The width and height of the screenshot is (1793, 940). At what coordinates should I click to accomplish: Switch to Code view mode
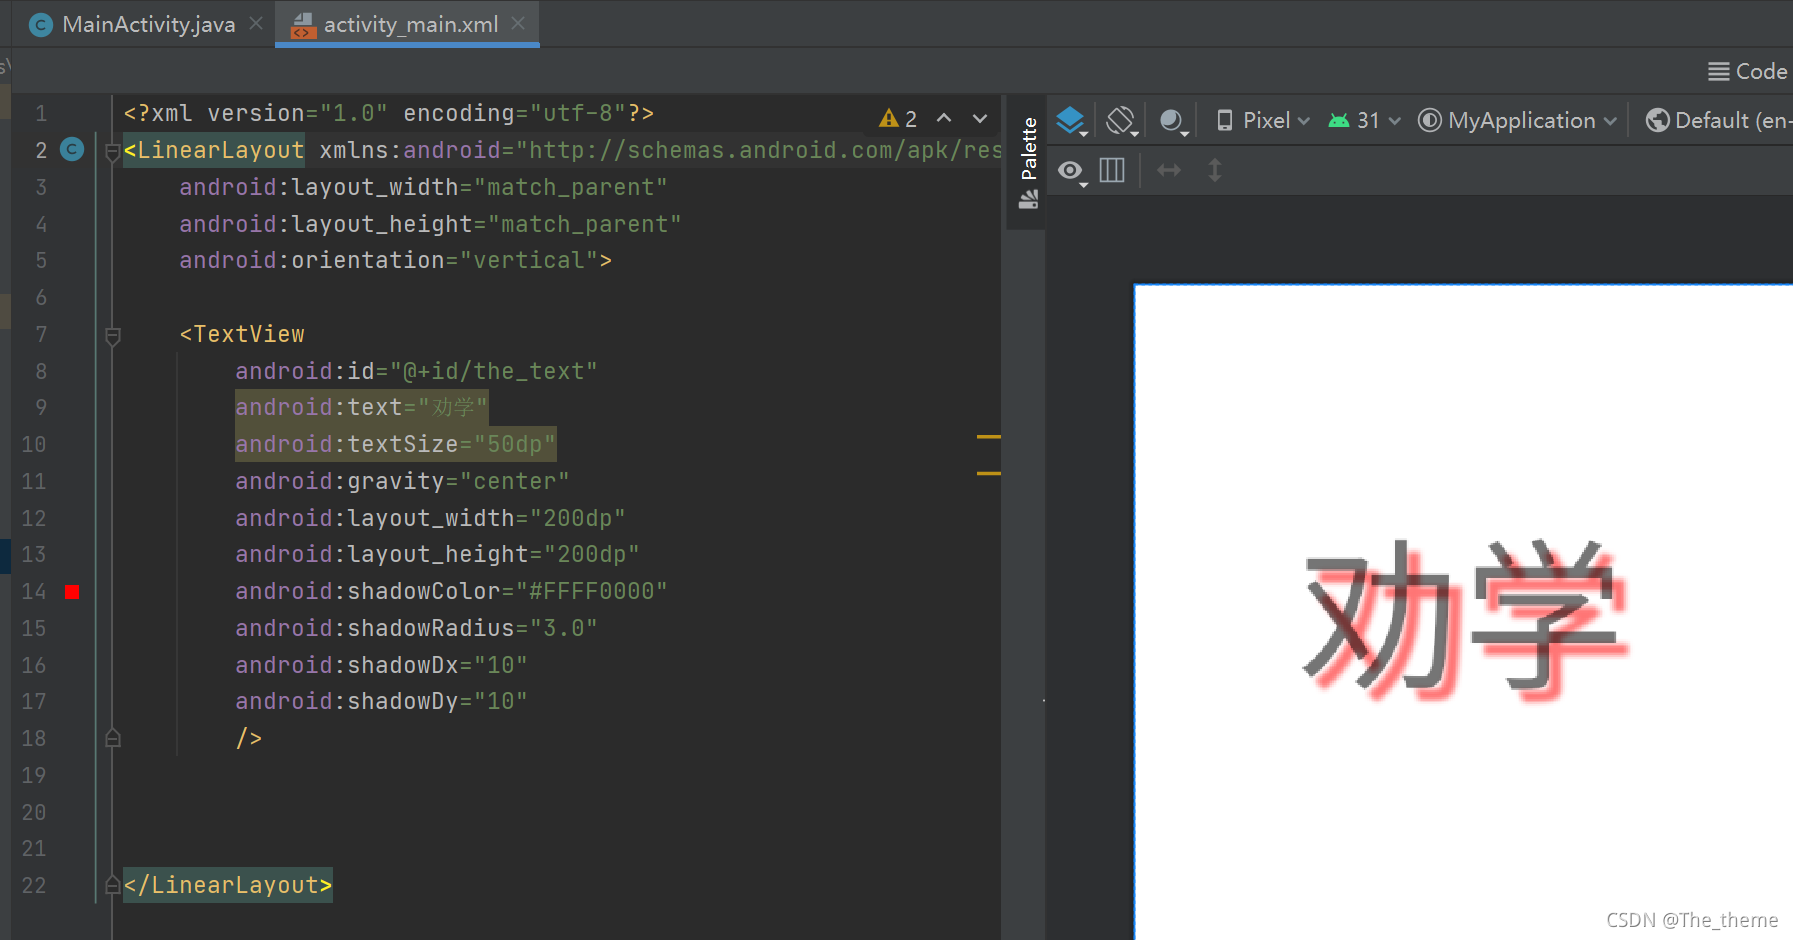click(1748, 71)
